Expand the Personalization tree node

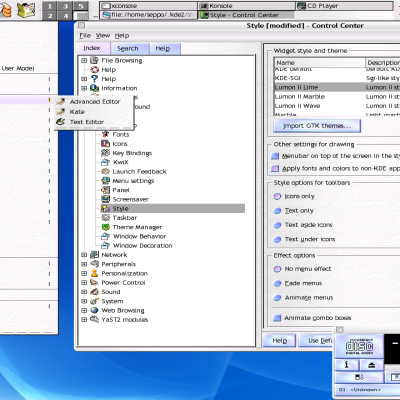[x=84, y=273]
